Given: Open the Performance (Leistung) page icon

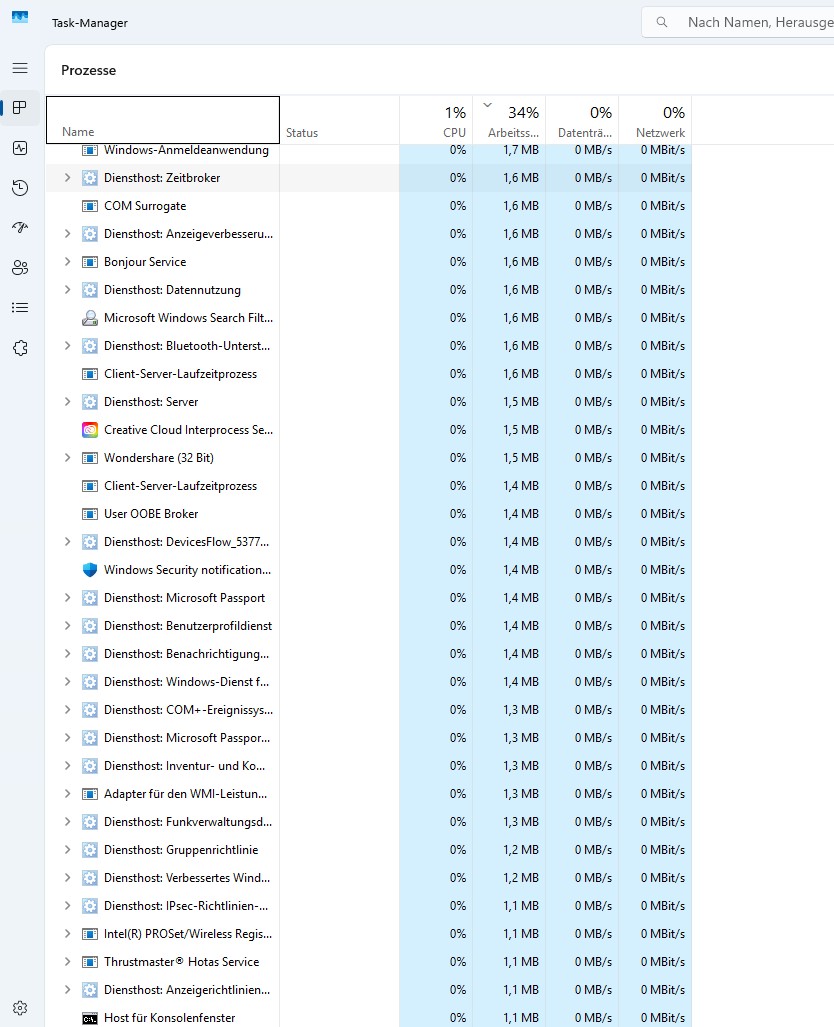Looking at the screenshot, I should point(20,148).
